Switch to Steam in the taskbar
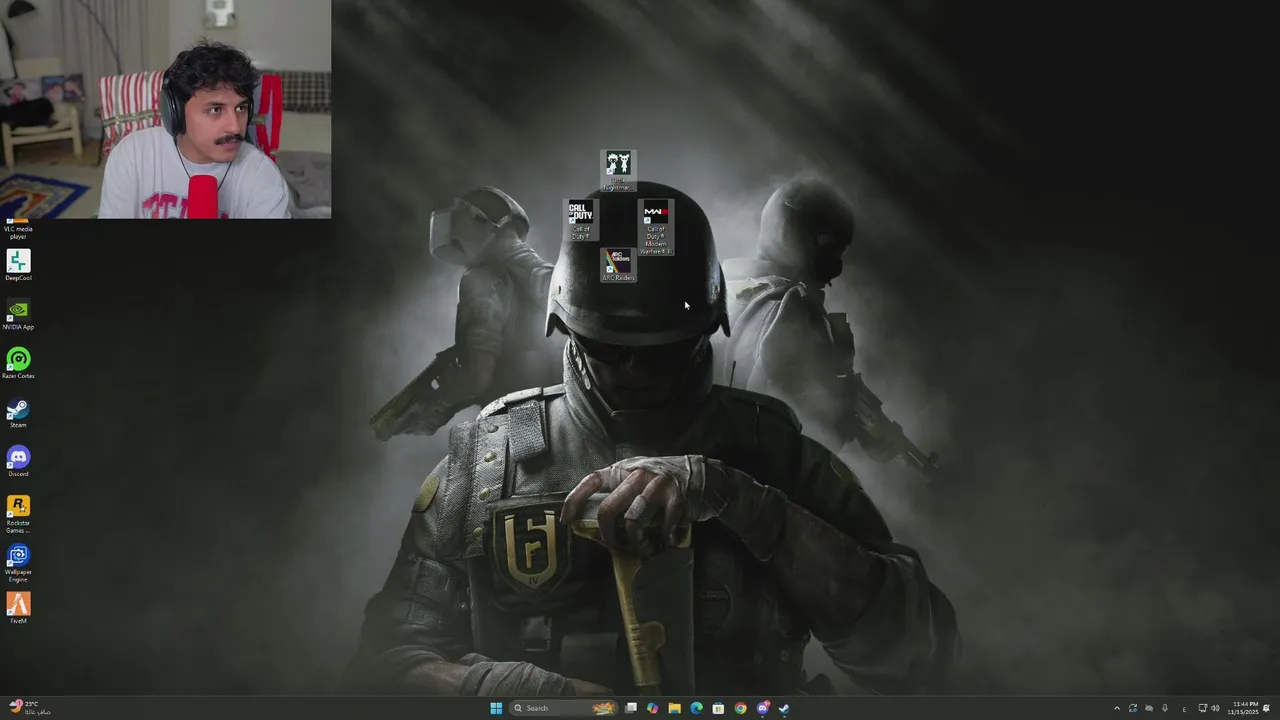Viewport: 1280px width, 720px height. [784, 708]
